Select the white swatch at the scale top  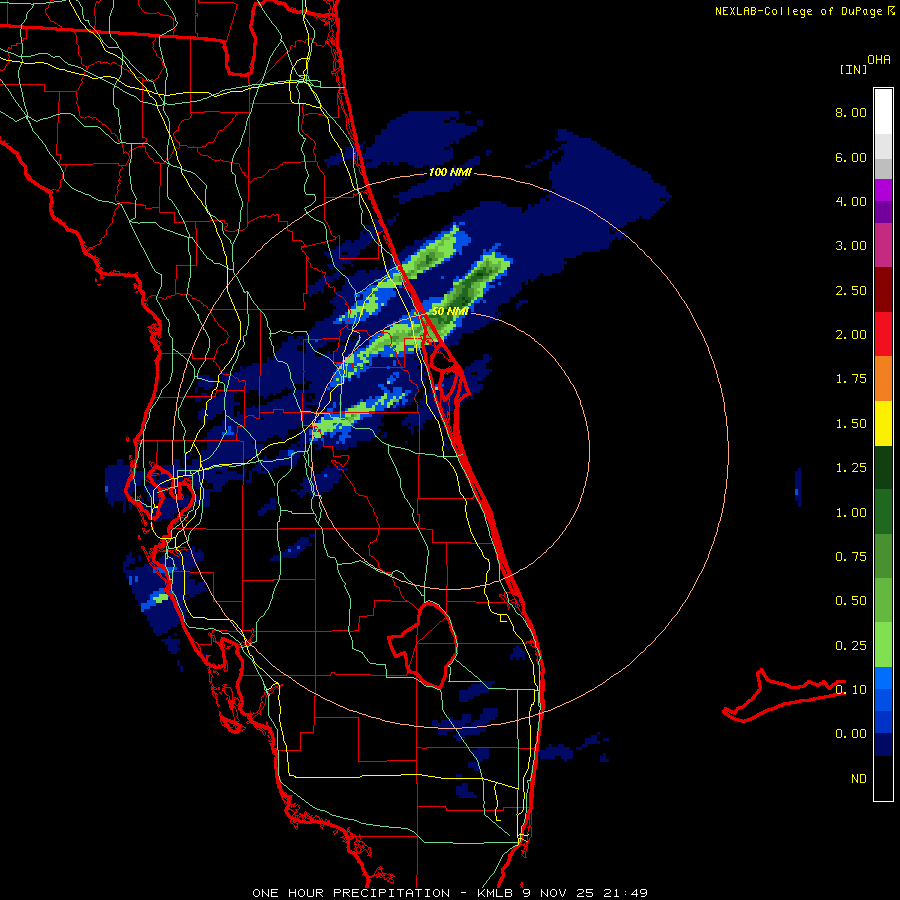click(883, 112)
